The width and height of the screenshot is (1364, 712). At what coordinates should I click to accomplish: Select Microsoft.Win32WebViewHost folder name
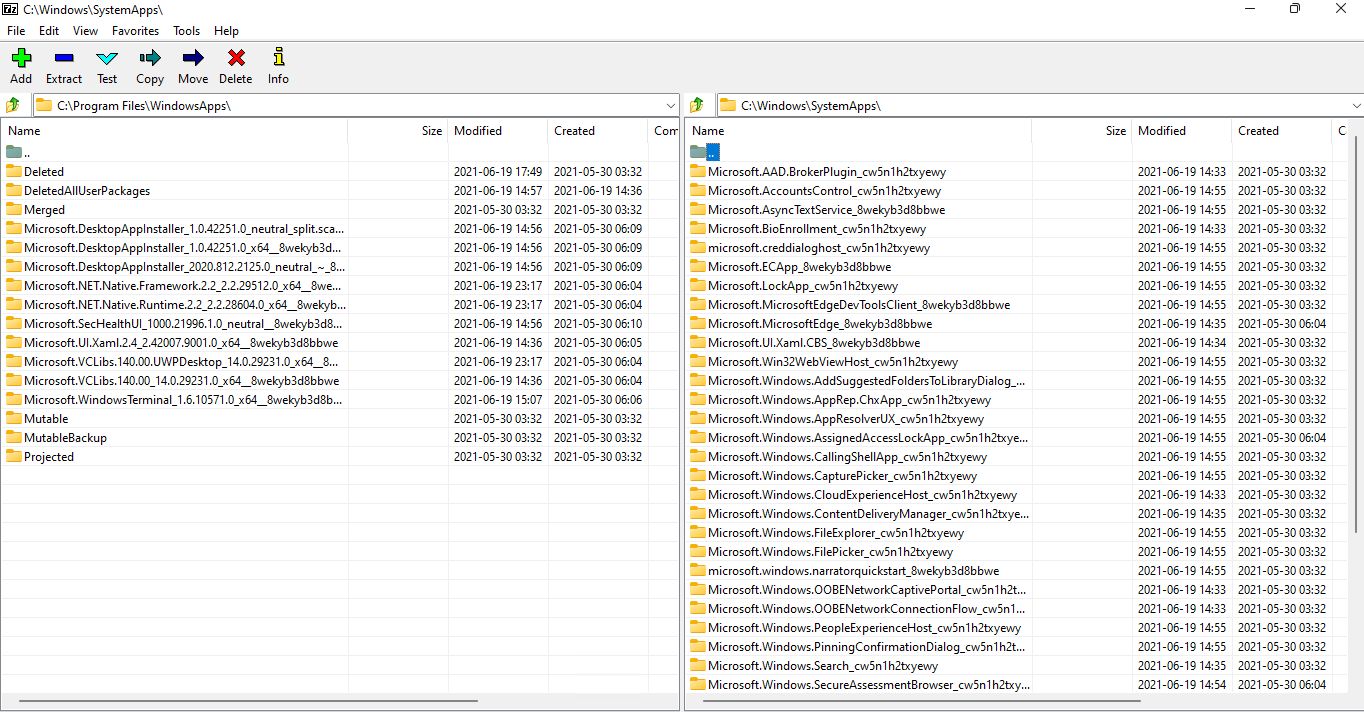click(833, 361)
